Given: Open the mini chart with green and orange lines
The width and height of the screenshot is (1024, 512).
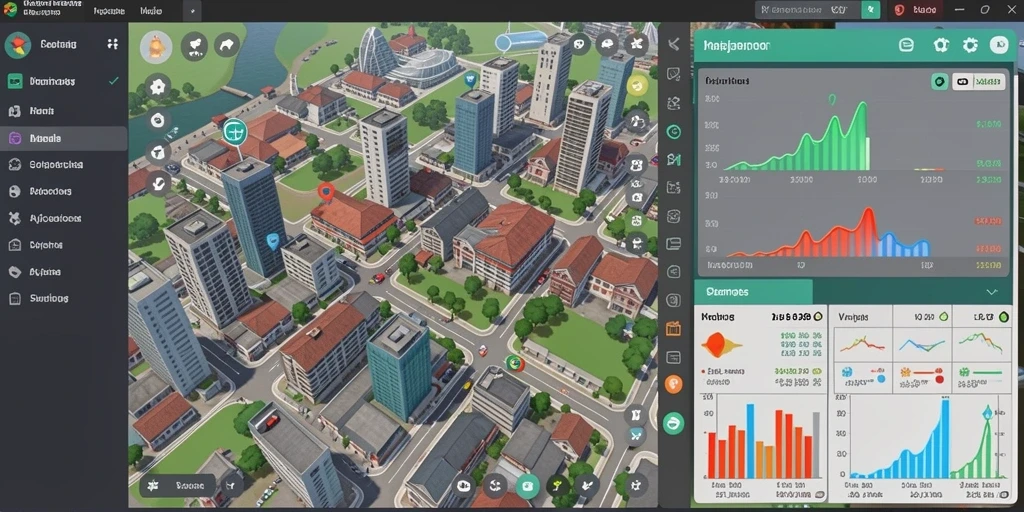Looking at the screenshot, I should click(x=980, y=344).
